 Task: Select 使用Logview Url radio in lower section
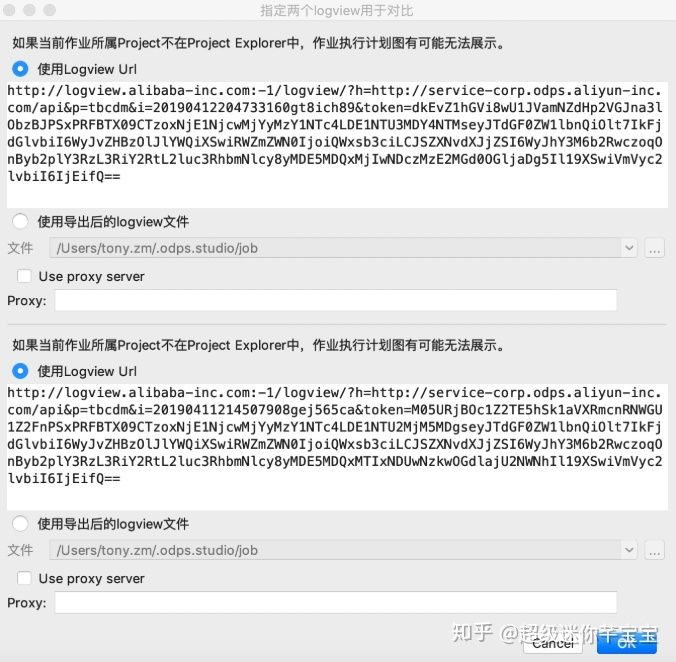click(x=20, y=371)
